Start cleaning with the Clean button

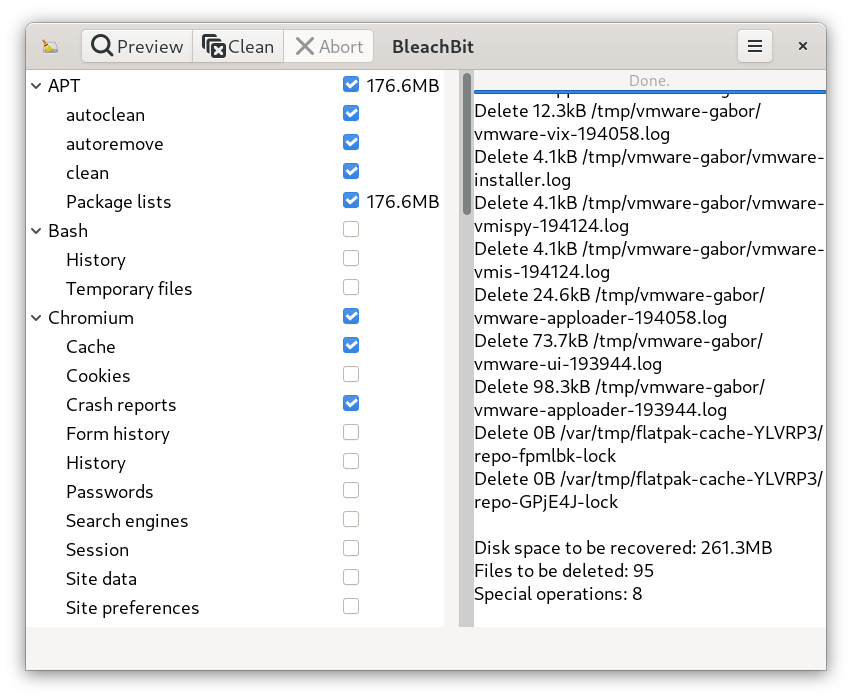click(x=238, y=46)
